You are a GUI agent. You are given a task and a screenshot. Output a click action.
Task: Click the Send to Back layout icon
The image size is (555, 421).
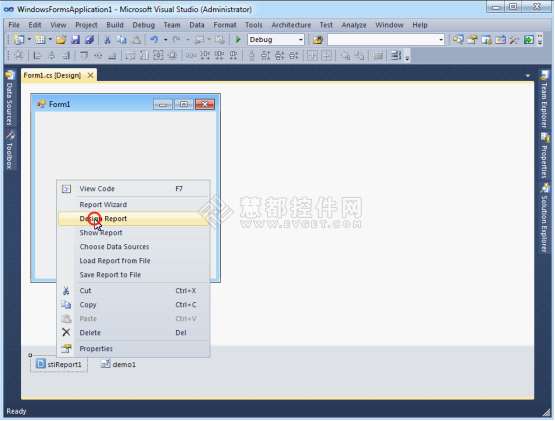click(360, 56)
